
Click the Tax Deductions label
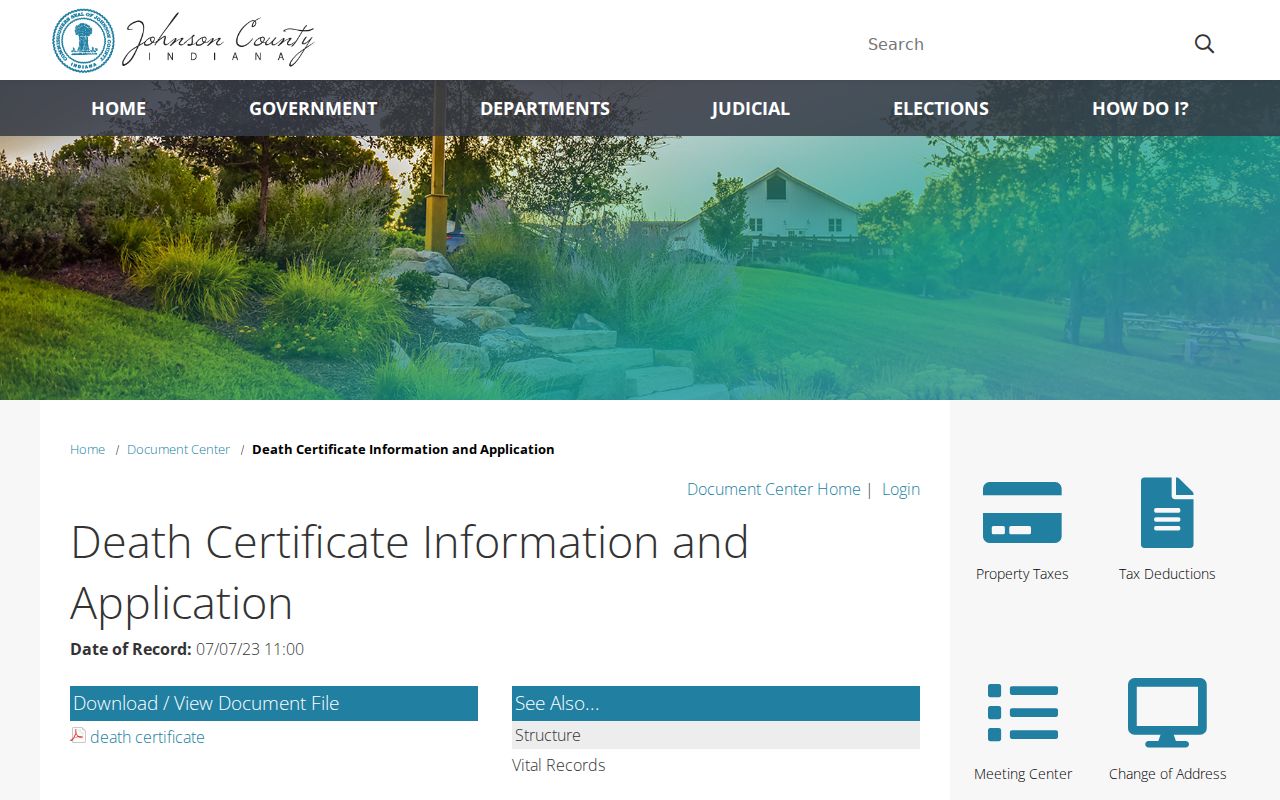[x=1167, y=574]
